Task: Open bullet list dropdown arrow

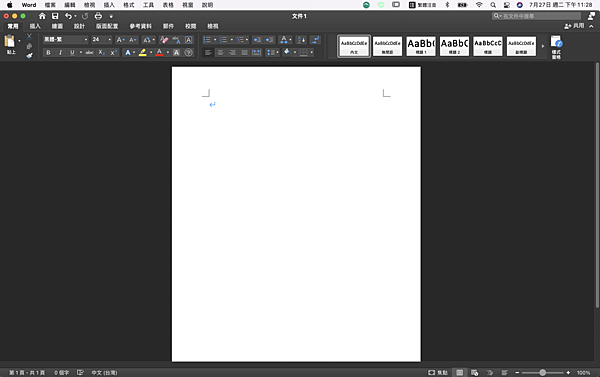Action: click(x=215, y=40)
